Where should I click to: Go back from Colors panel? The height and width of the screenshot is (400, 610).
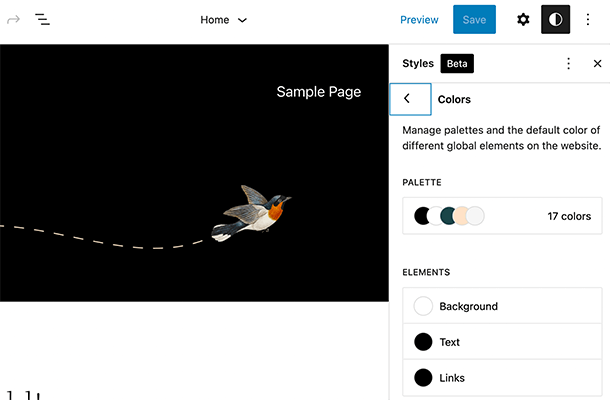pos(409,99)
